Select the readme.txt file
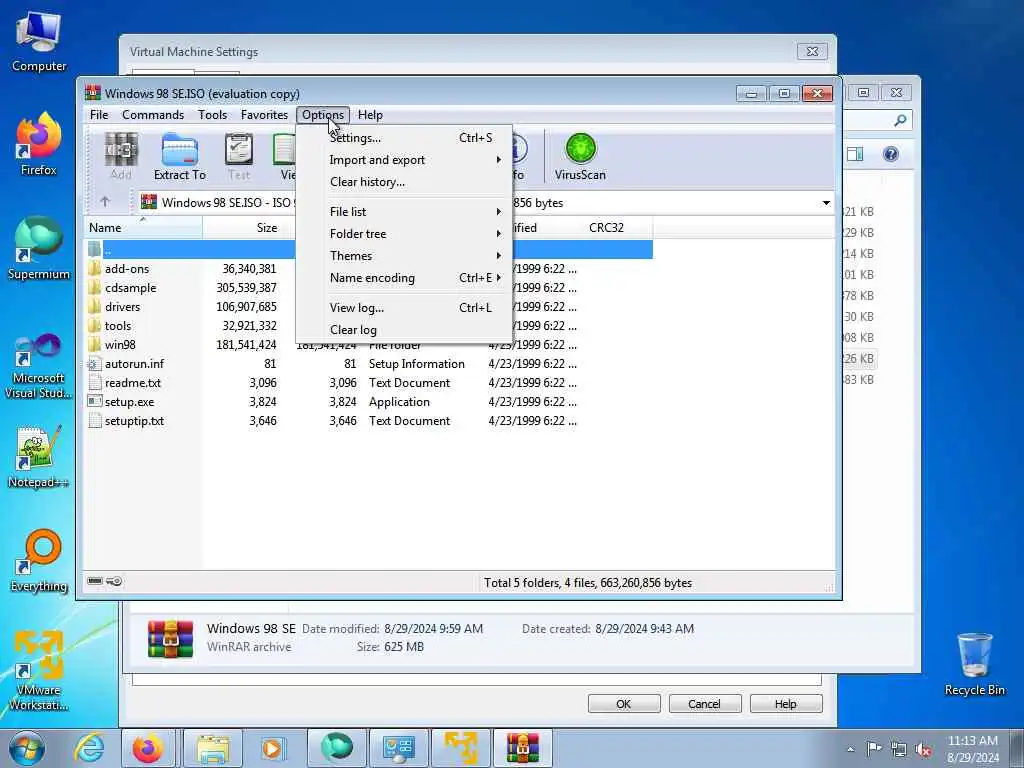 point(133,383)
